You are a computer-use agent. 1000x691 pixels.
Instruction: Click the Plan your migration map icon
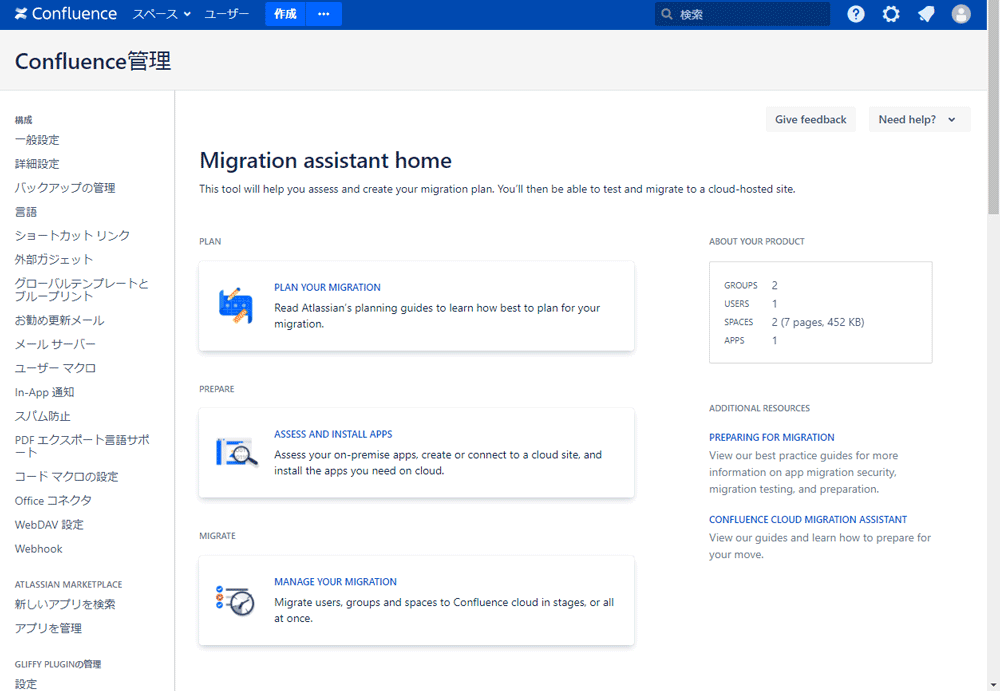coord(235,306)
